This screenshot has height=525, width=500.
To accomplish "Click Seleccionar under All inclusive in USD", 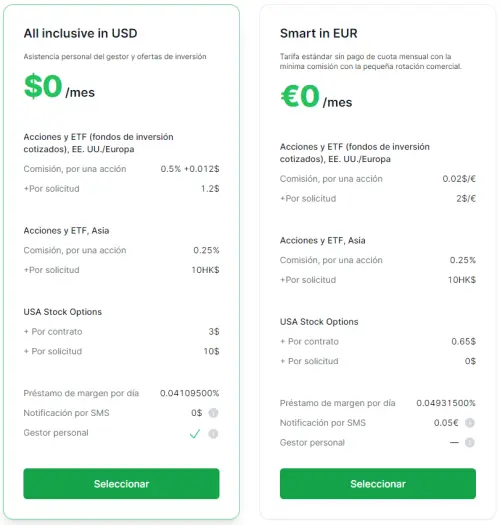I will 121,483.
